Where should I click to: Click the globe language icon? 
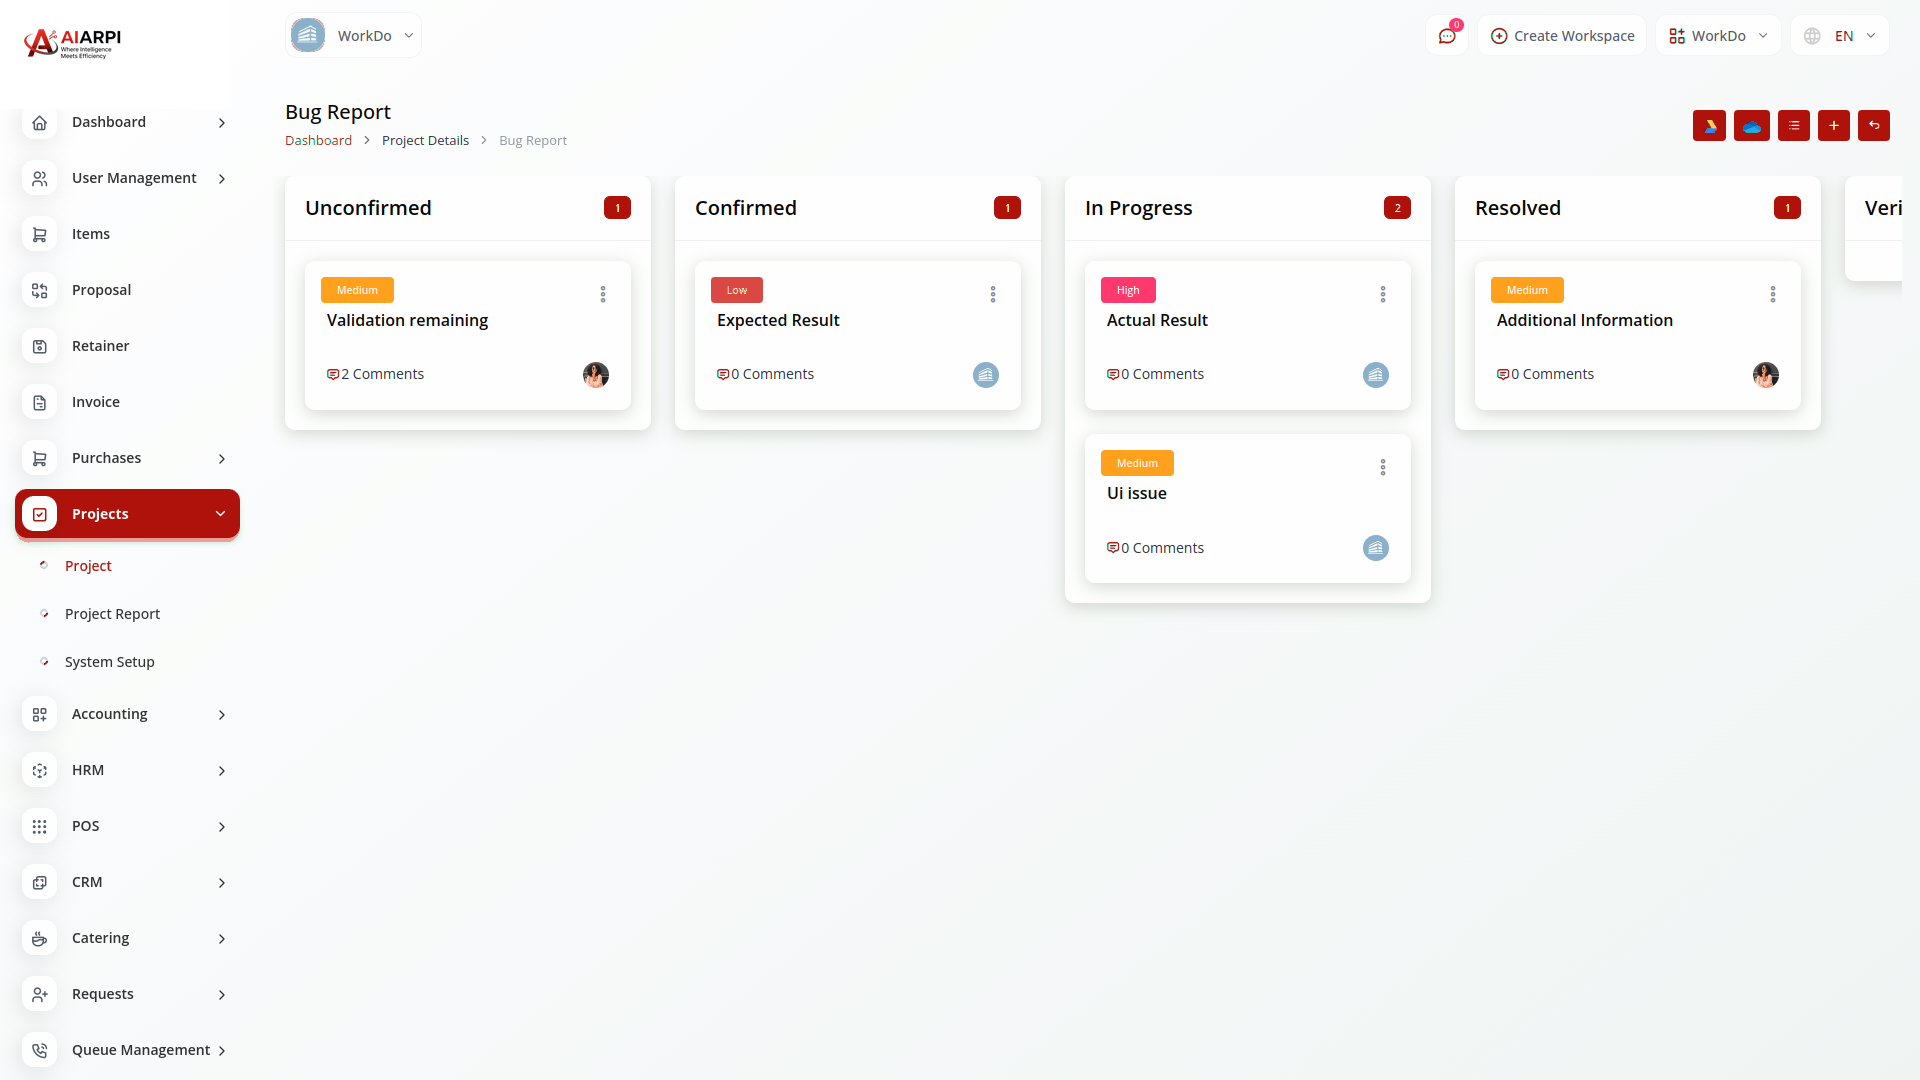1812,36
